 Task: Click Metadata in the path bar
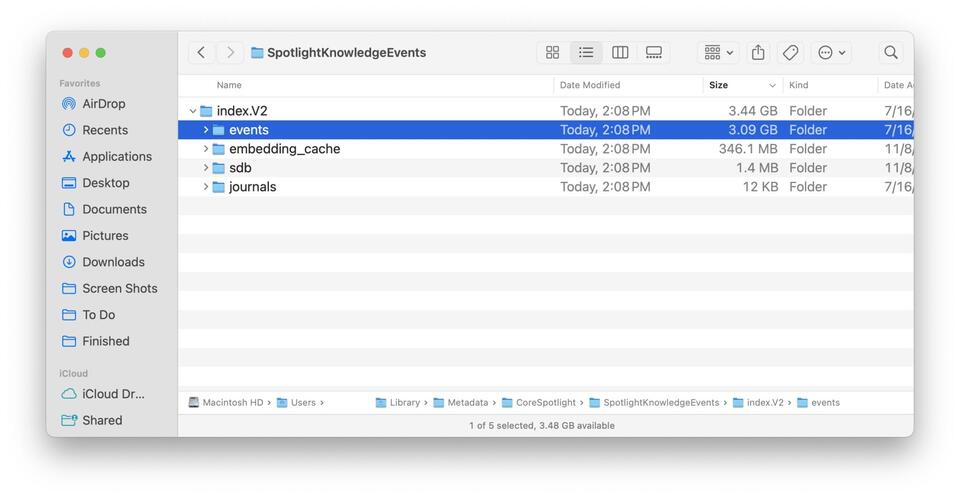point(460,402)
